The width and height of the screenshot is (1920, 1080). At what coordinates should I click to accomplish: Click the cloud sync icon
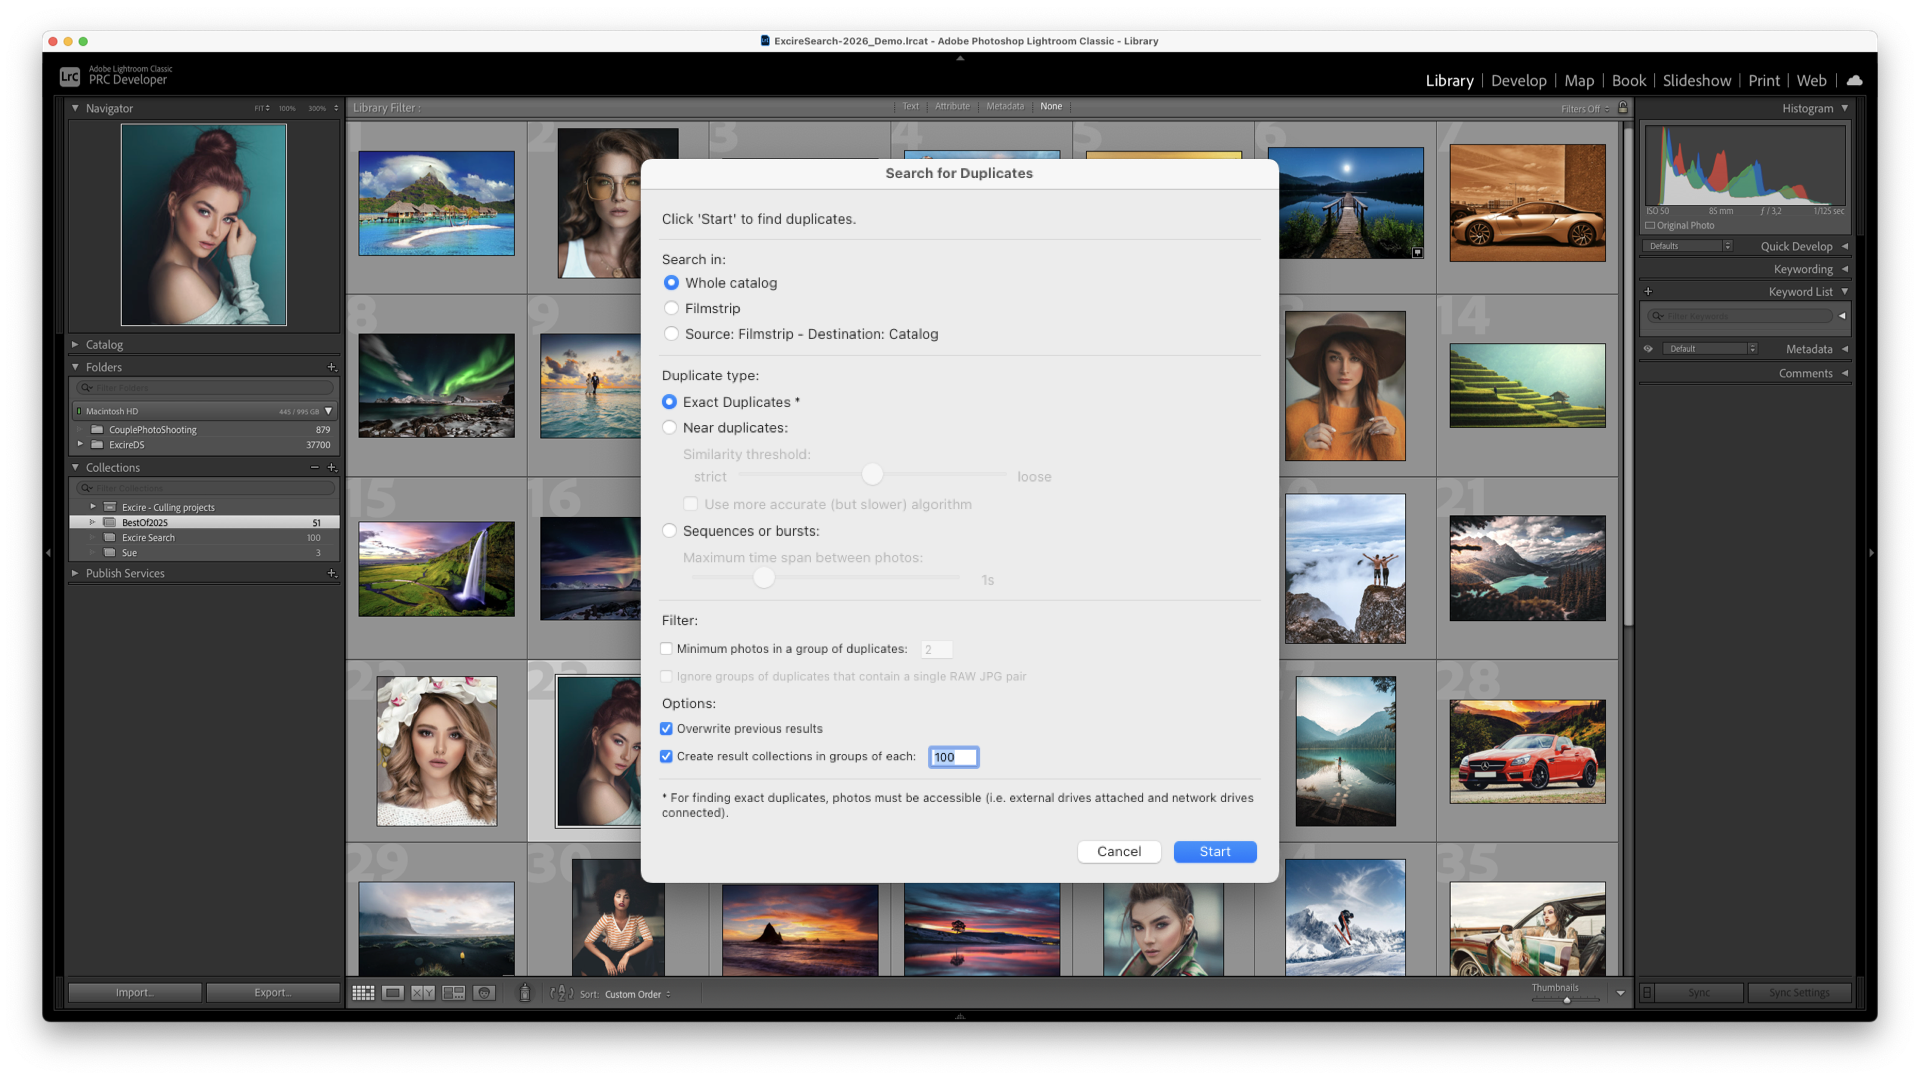[1854, 80]
